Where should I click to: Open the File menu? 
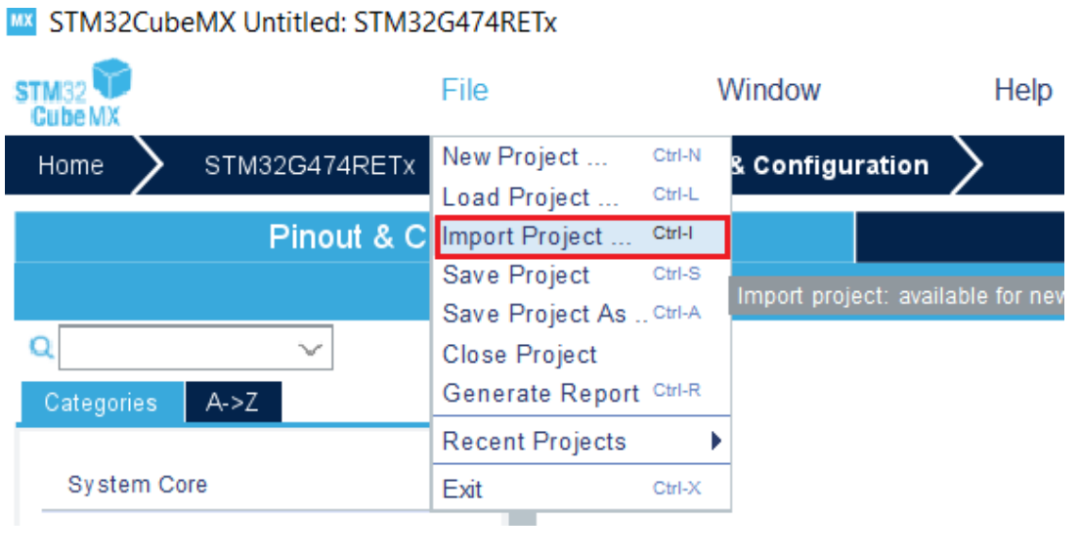click(x=465, y=90)
